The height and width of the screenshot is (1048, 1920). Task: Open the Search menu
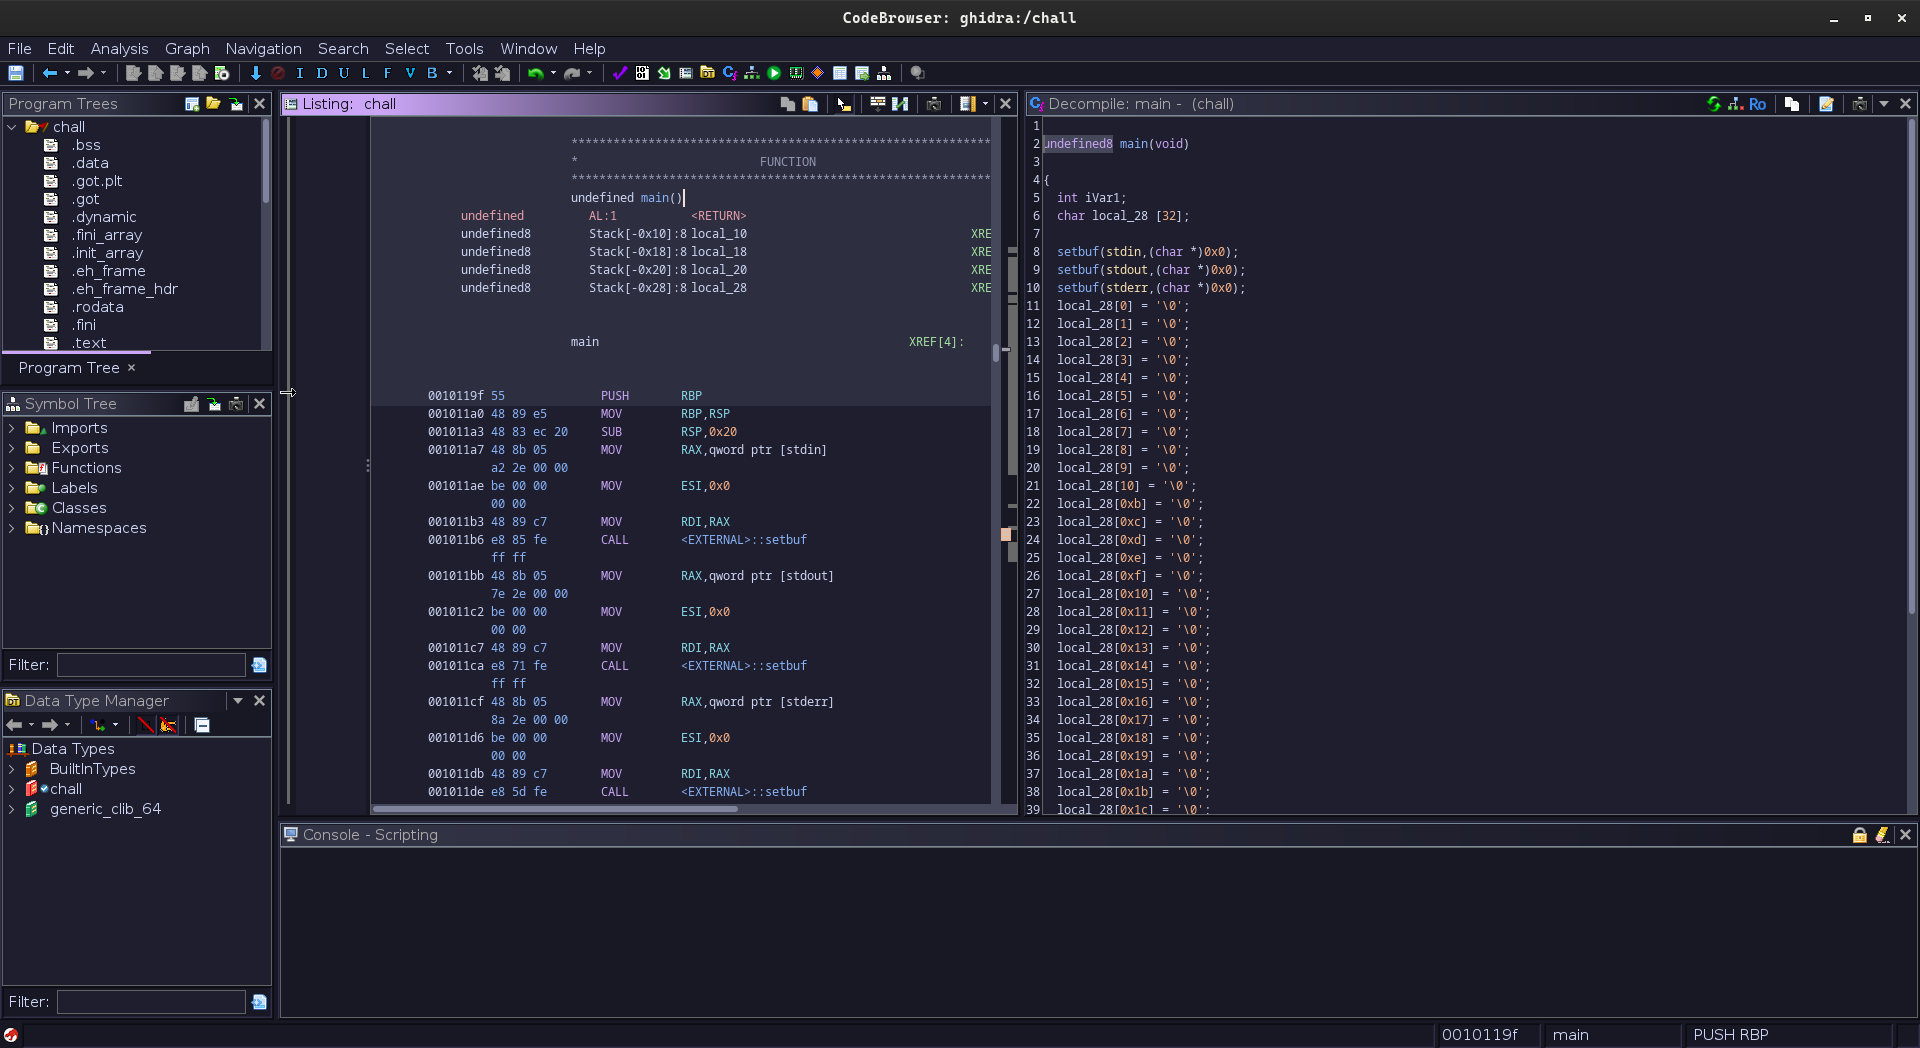343,48
